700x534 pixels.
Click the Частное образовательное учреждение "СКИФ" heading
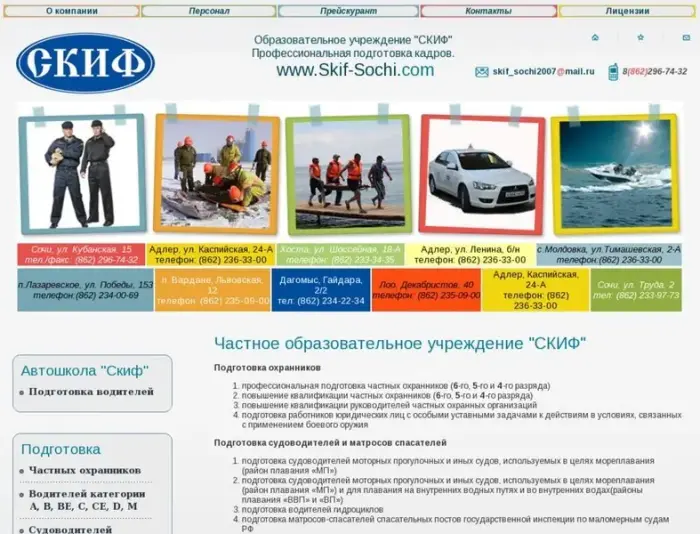coord(400,343)
